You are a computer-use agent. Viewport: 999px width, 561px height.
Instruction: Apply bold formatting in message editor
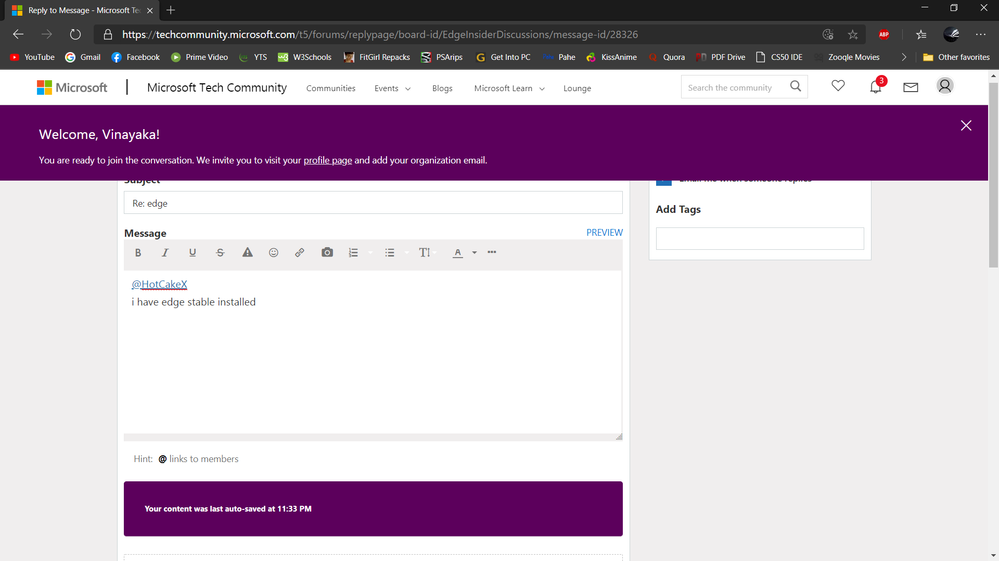point(138,253)
